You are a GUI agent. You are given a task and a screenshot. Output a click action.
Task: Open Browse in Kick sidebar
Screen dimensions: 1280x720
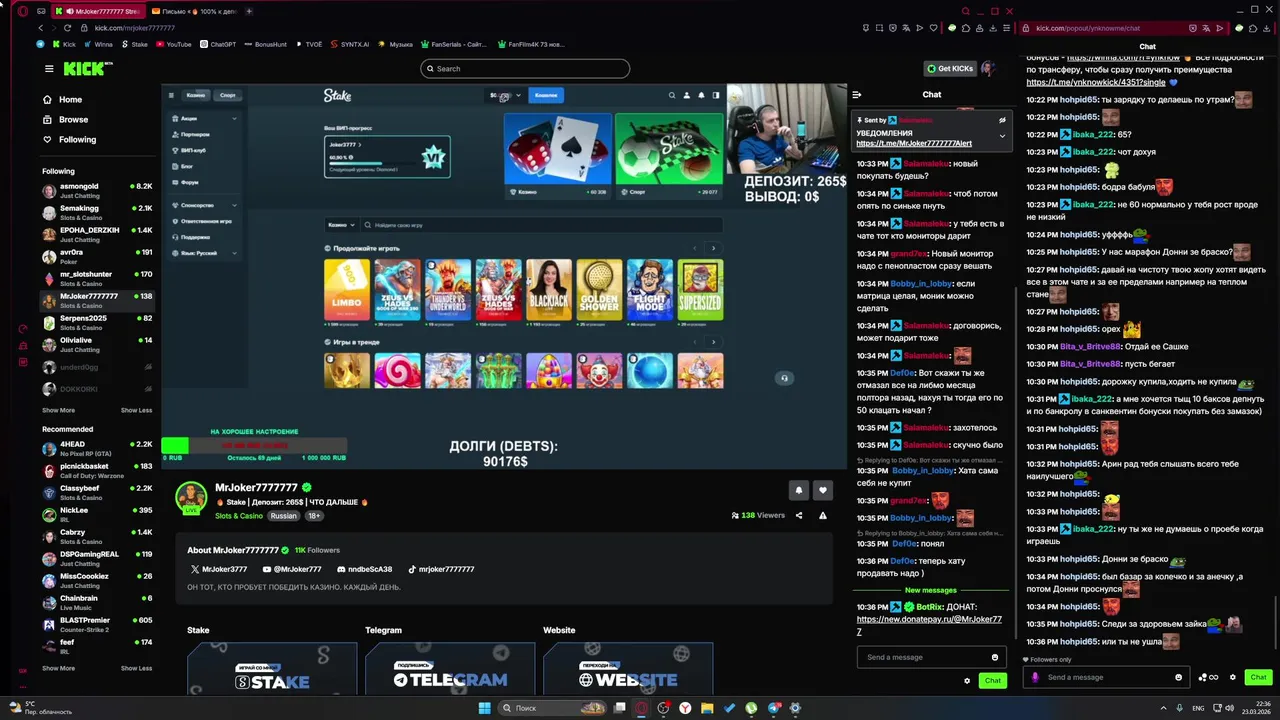coord(72,120)
